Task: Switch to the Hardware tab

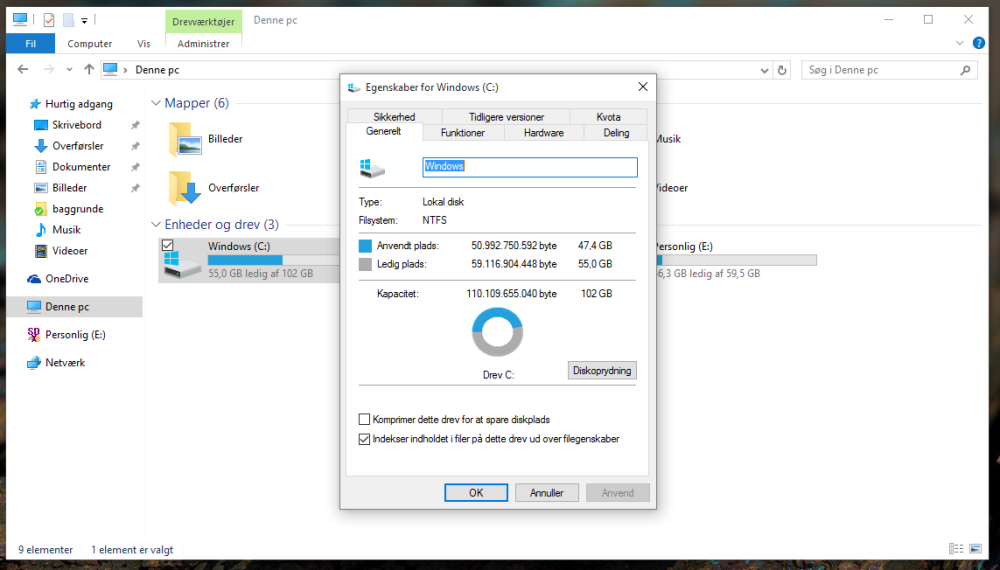Action: coord(543,133)
